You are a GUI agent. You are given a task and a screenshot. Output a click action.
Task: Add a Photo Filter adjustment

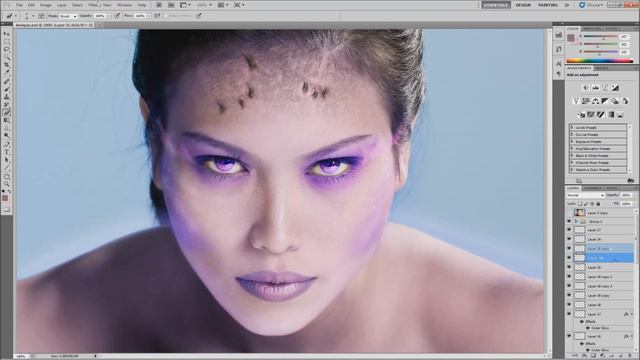[615, 101]
